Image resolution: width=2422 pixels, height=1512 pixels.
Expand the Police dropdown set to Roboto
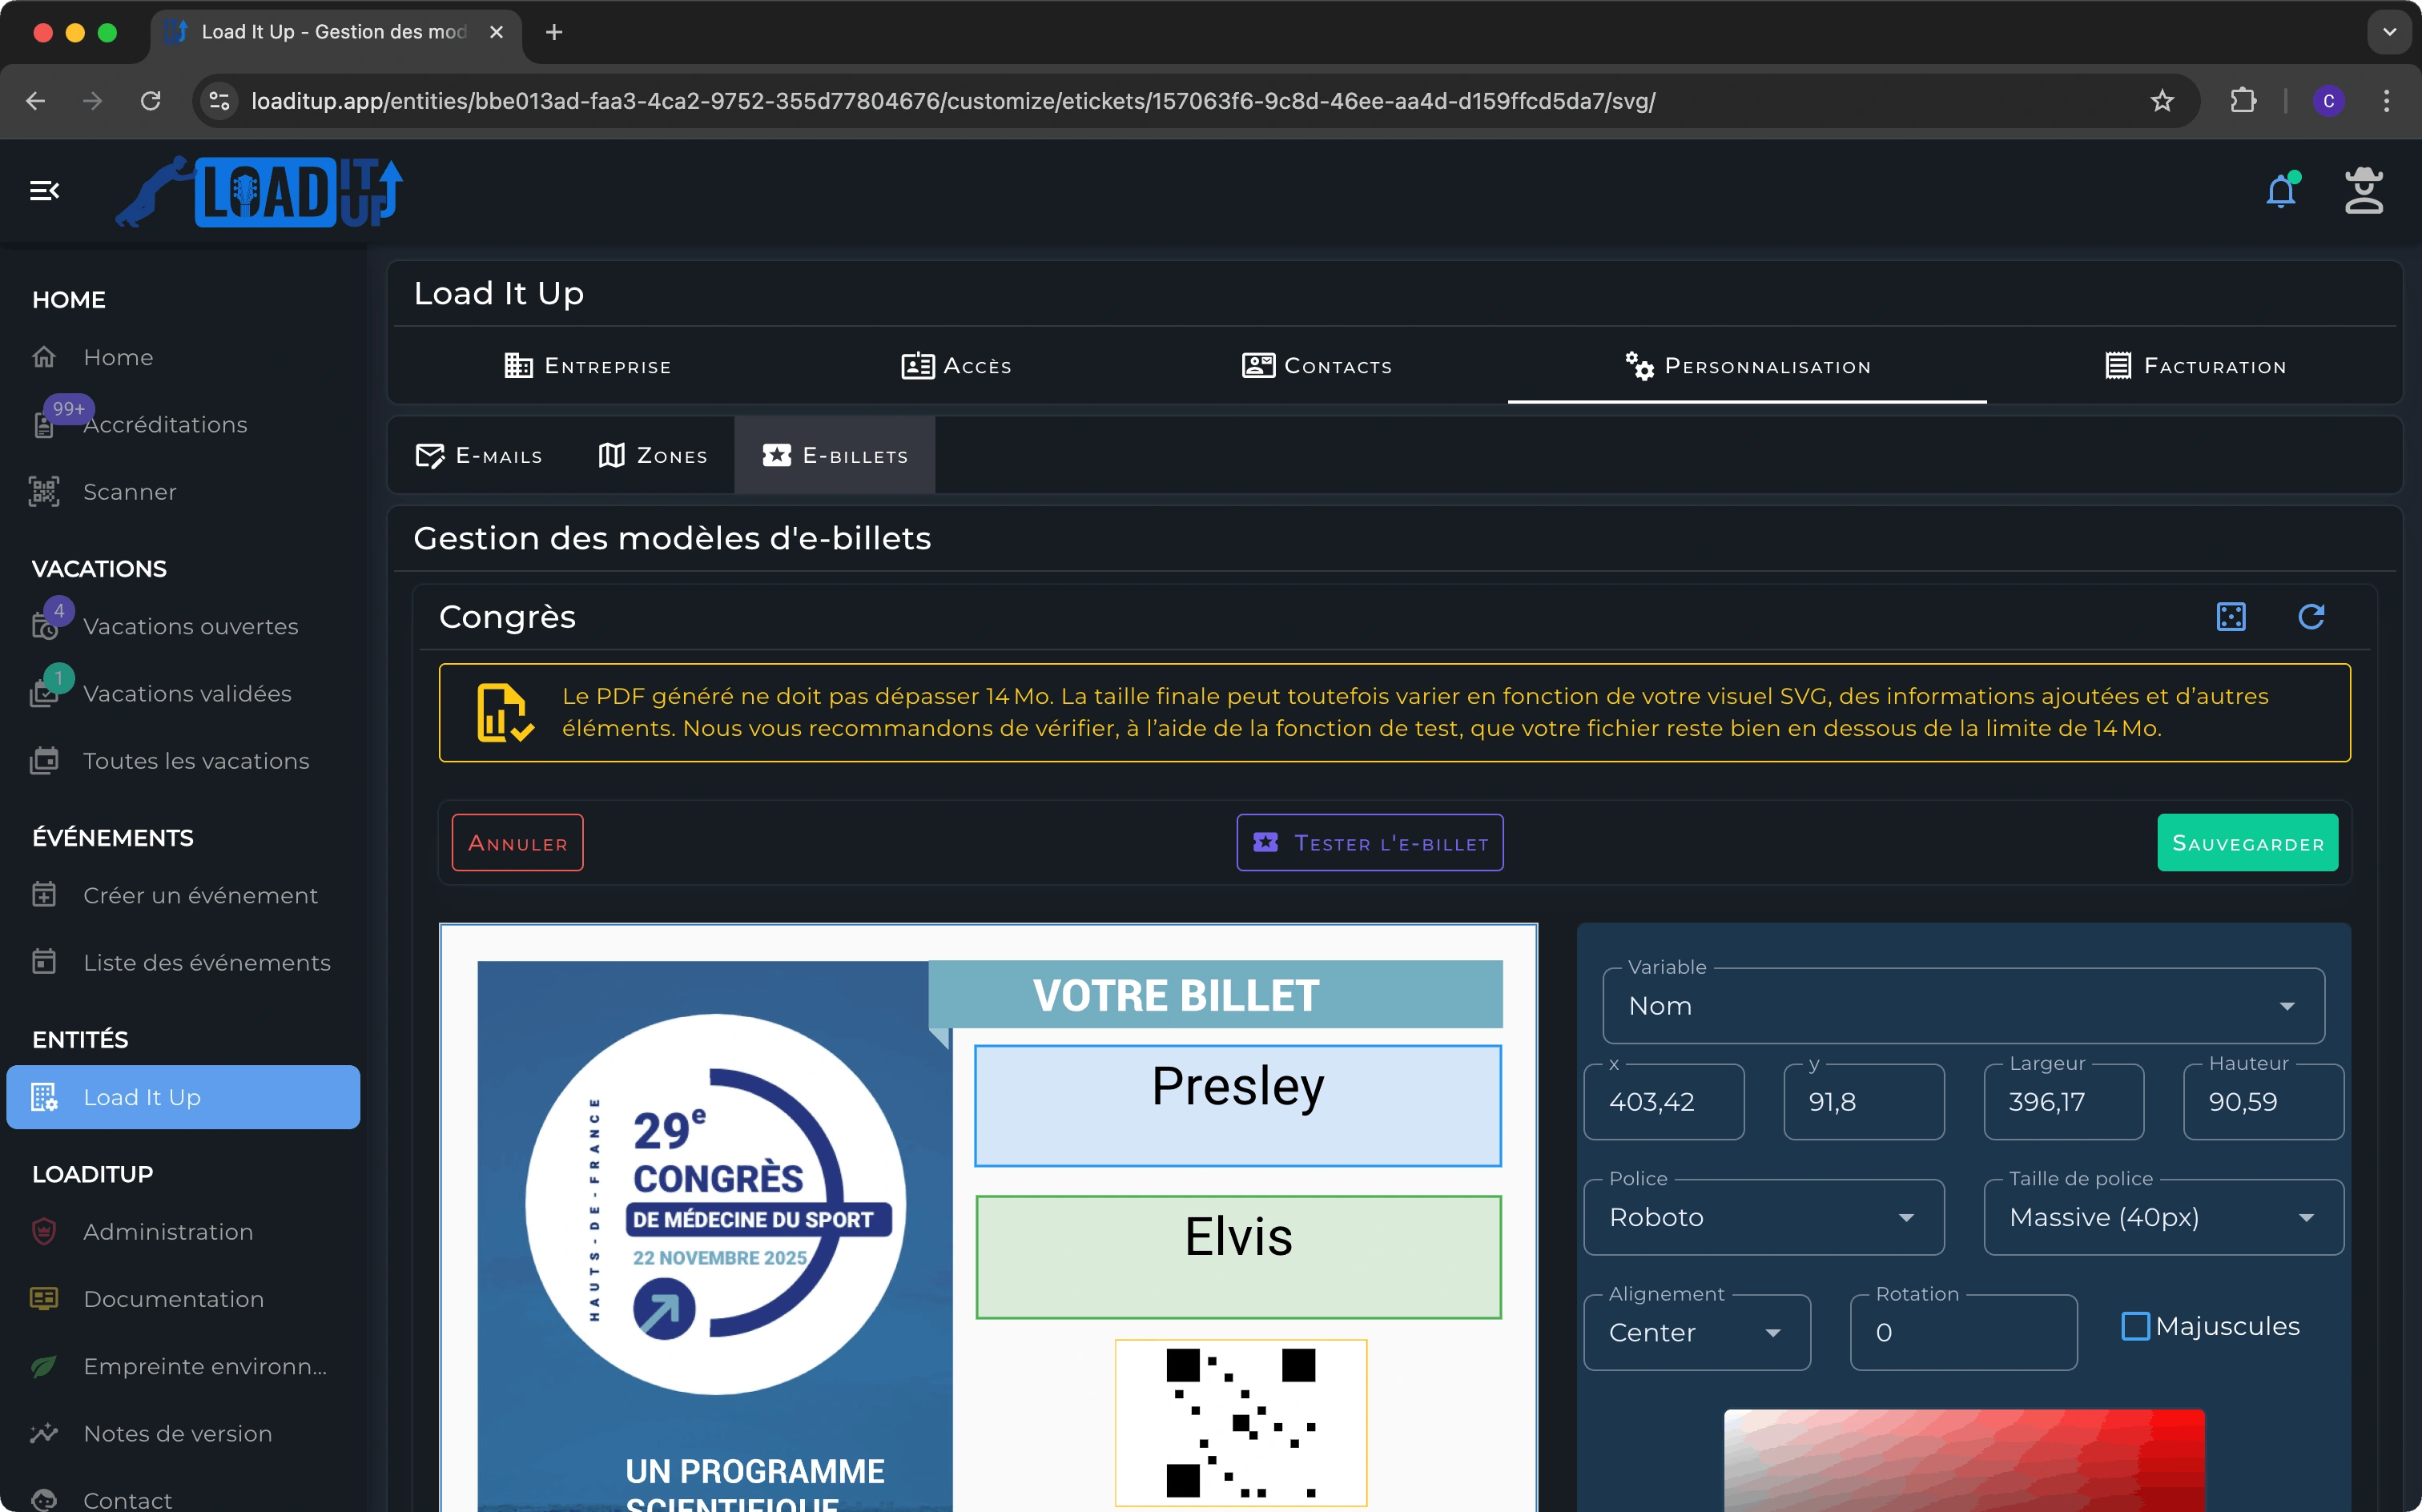click(1763, 1217)
